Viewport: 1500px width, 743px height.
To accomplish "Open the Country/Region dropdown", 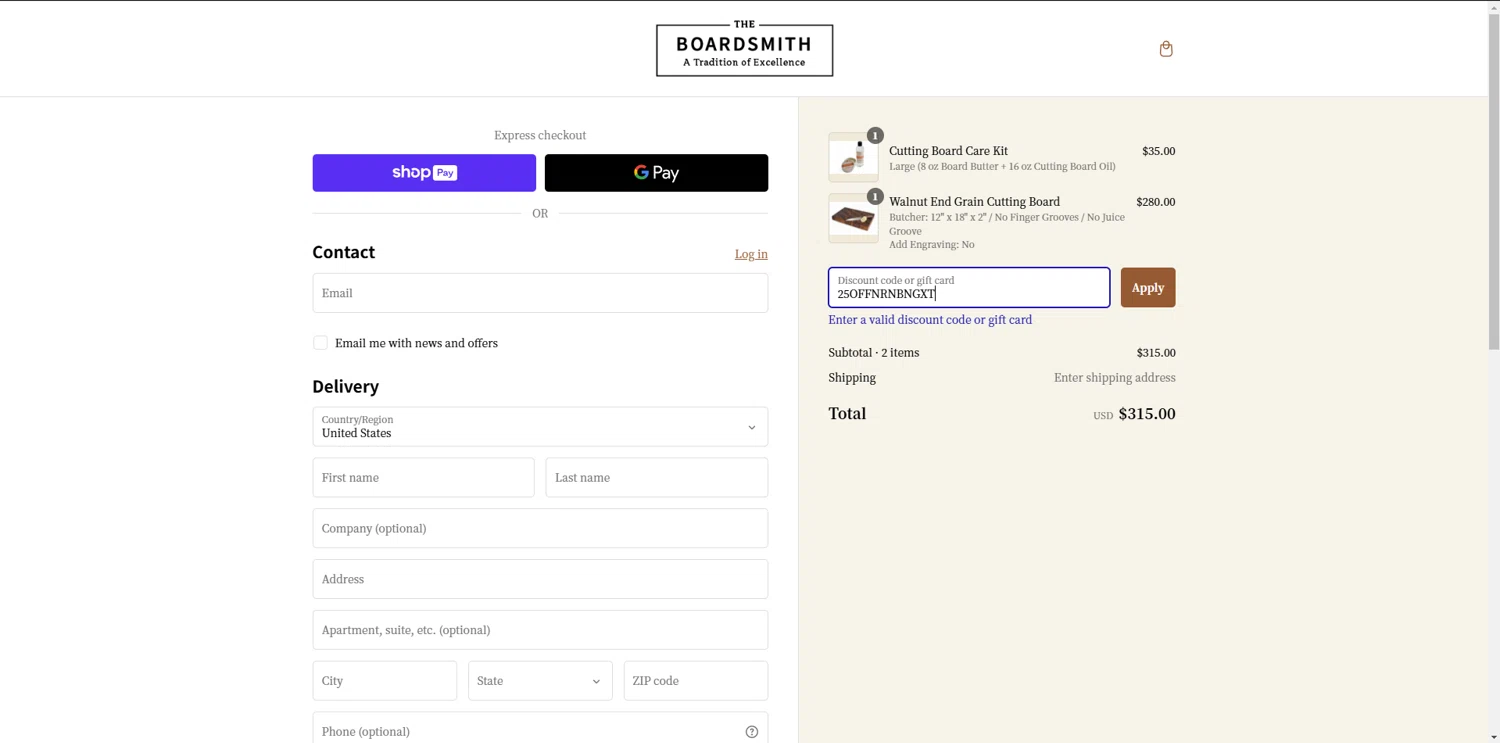I will coord(540,427).
